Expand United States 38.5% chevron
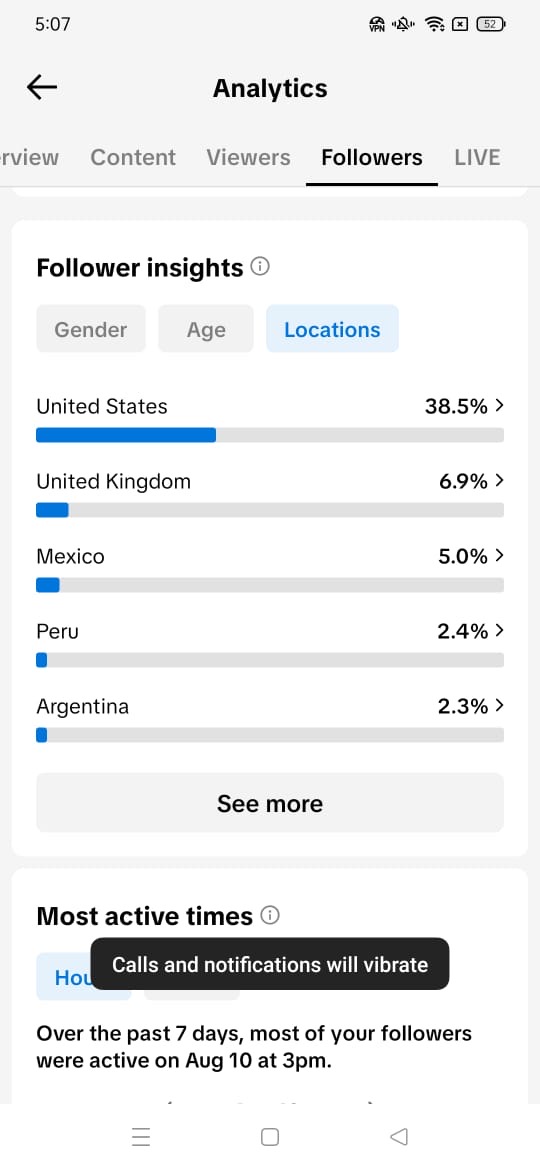This screenshot has width=540, height=1170. (x=500, y=405)
